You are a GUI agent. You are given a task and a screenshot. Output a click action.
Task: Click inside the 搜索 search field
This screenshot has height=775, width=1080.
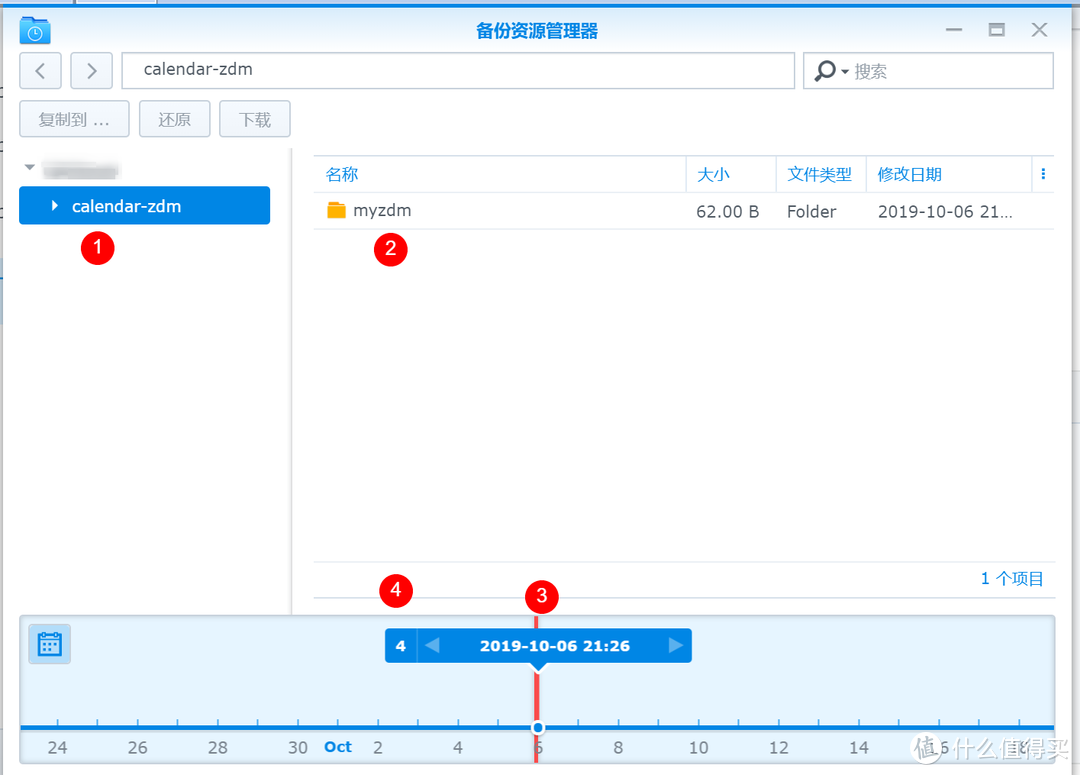(x=945, y=71)
